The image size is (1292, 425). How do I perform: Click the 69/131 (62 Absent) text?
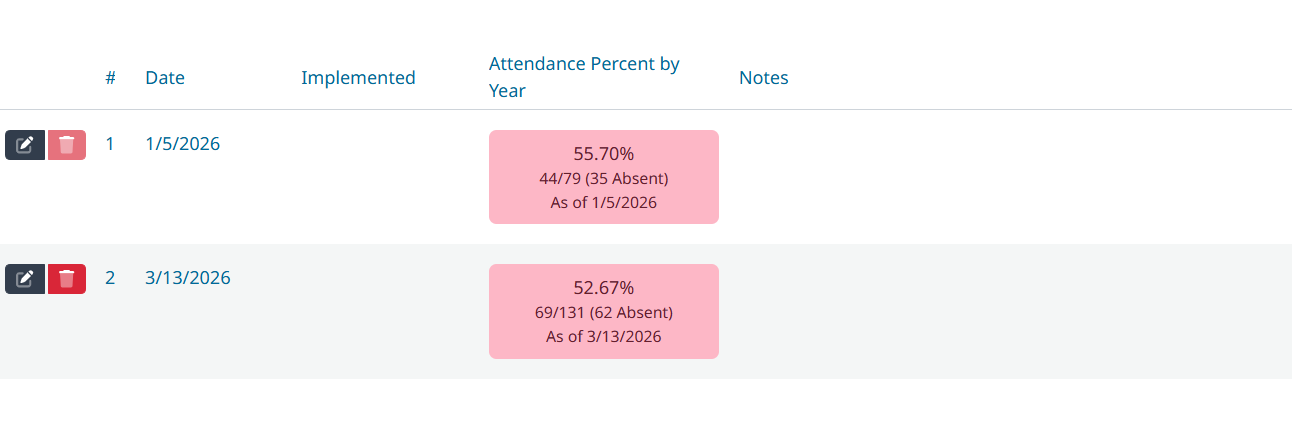604,313
